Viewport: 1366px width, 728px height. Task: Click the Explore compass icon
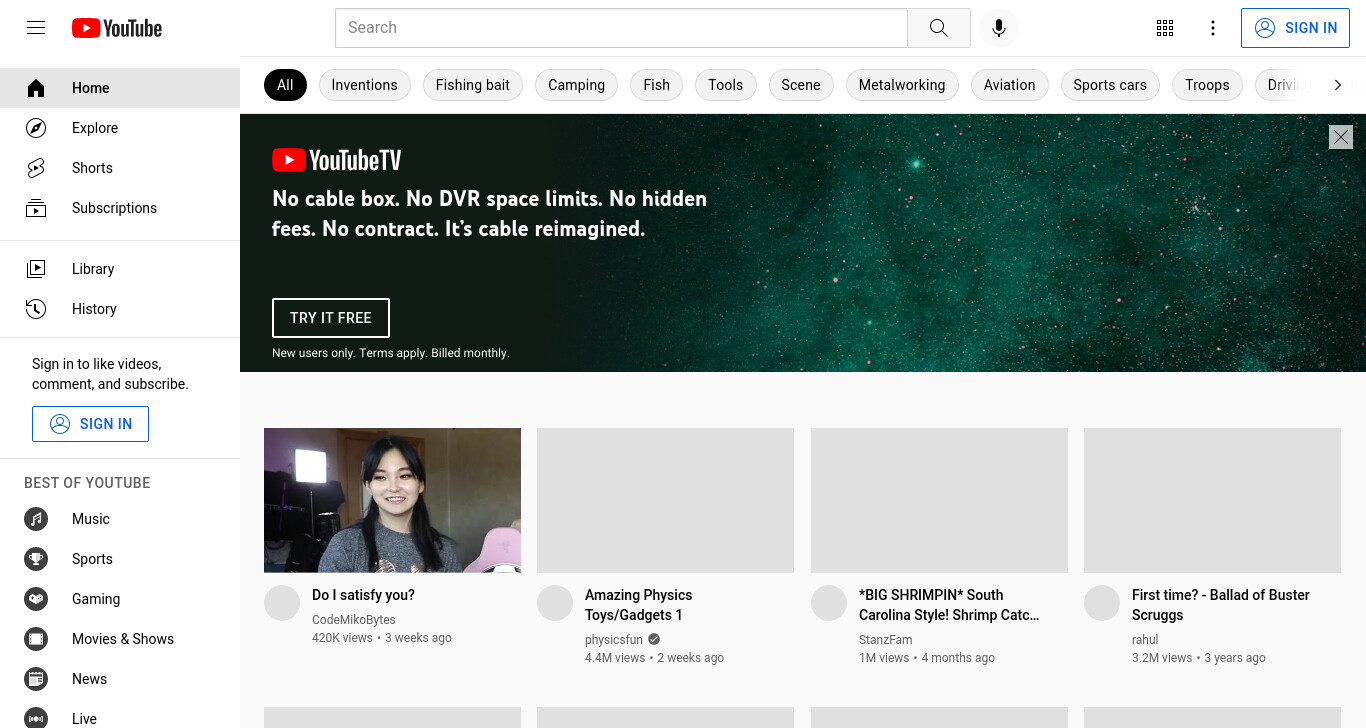[36, 128]
